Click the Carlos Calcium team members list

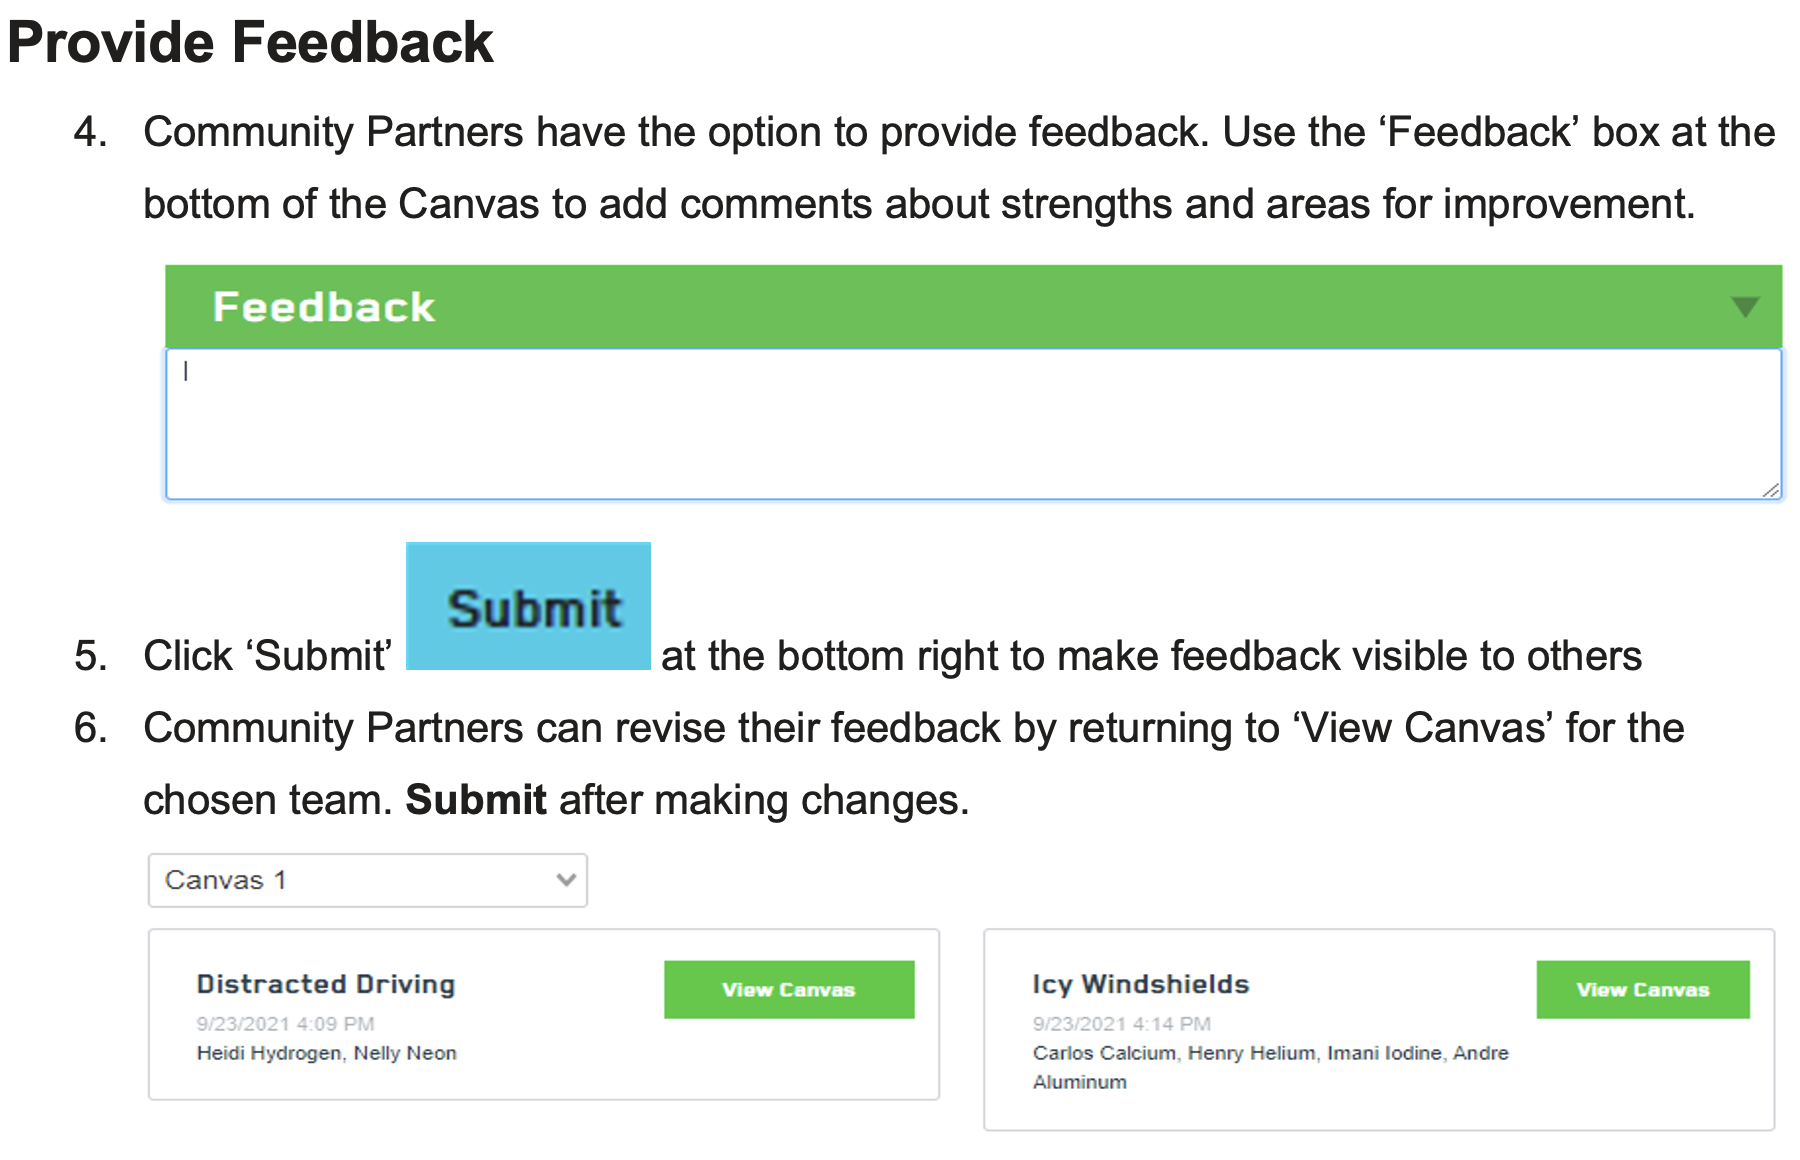[1270, 1054]
